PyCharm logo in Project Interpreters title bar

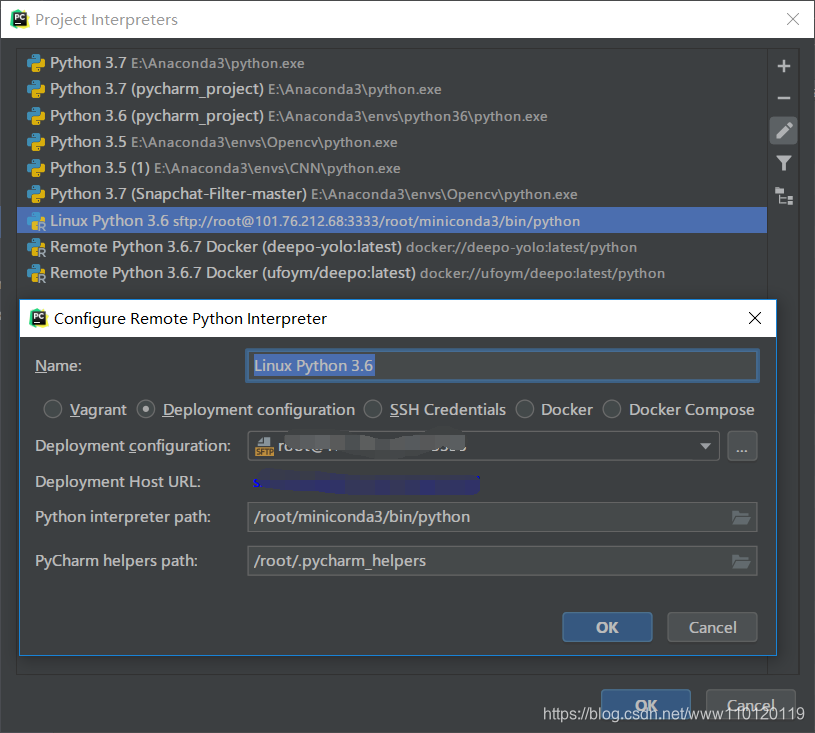point(20,19)
